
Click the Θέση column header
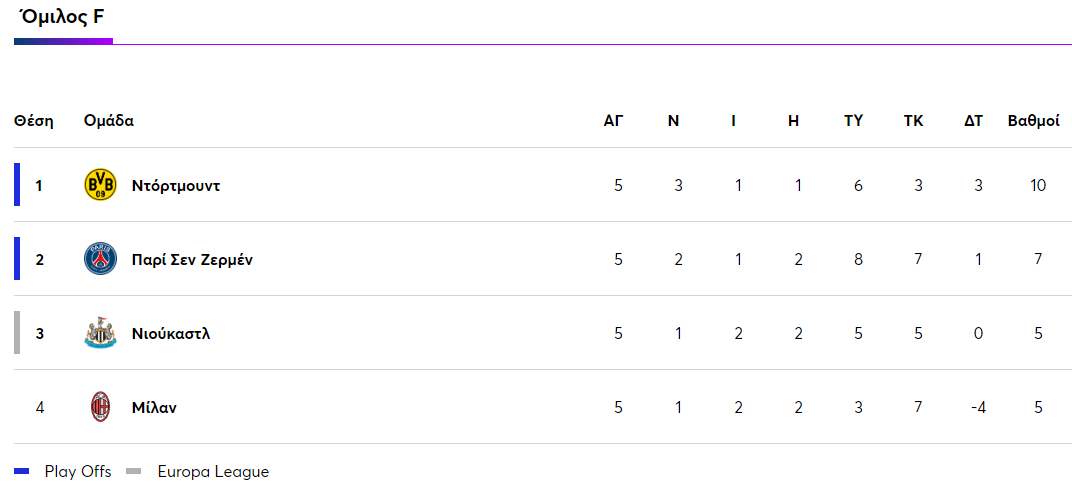point(33,121)
